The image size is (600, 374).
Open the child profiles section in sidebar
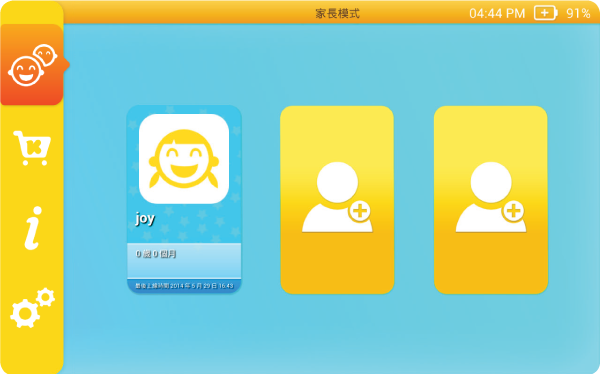[32, 65]
